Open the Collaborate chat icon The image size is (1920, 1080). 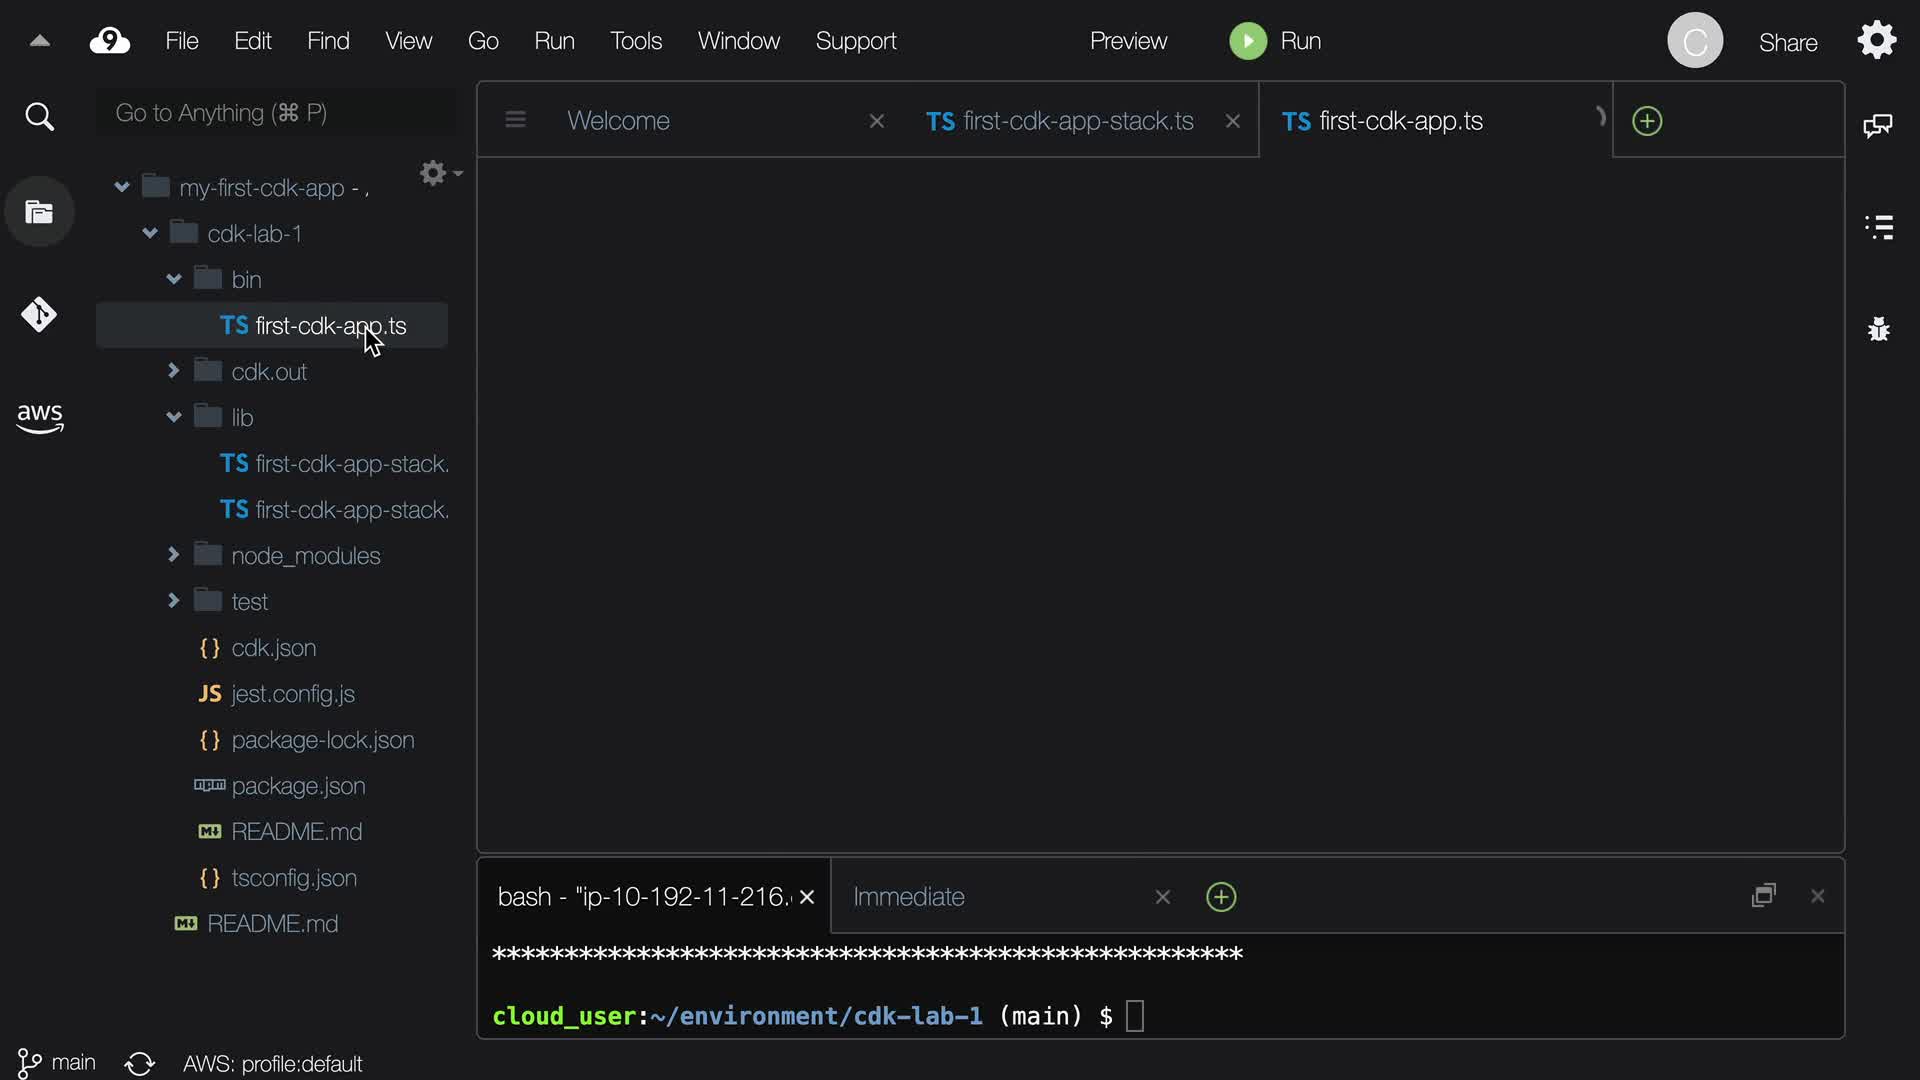pyautogui.click(x=1878, y=125)
